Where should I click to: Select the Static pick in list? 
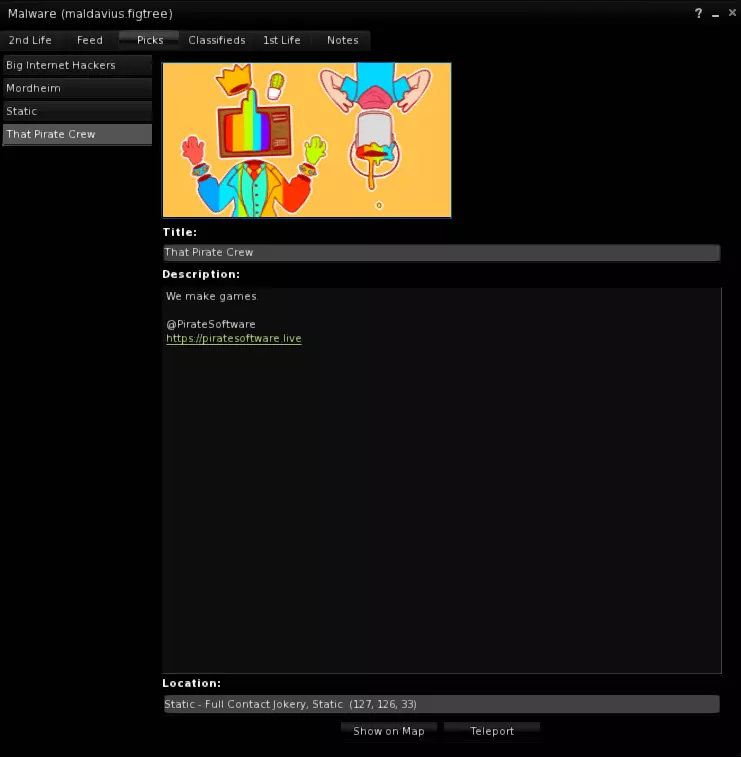tap(77, 111)
